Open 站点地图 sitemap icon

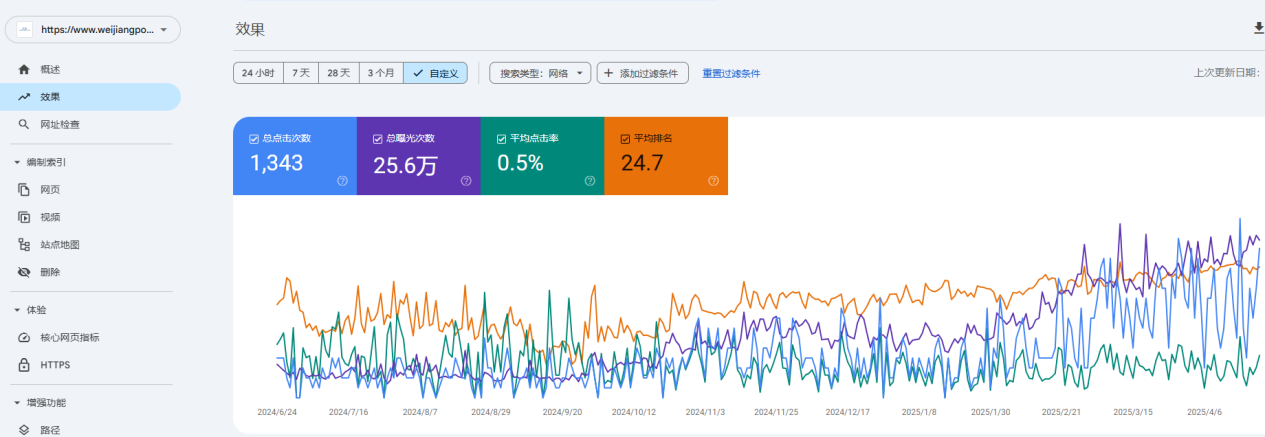click(24, 244)
